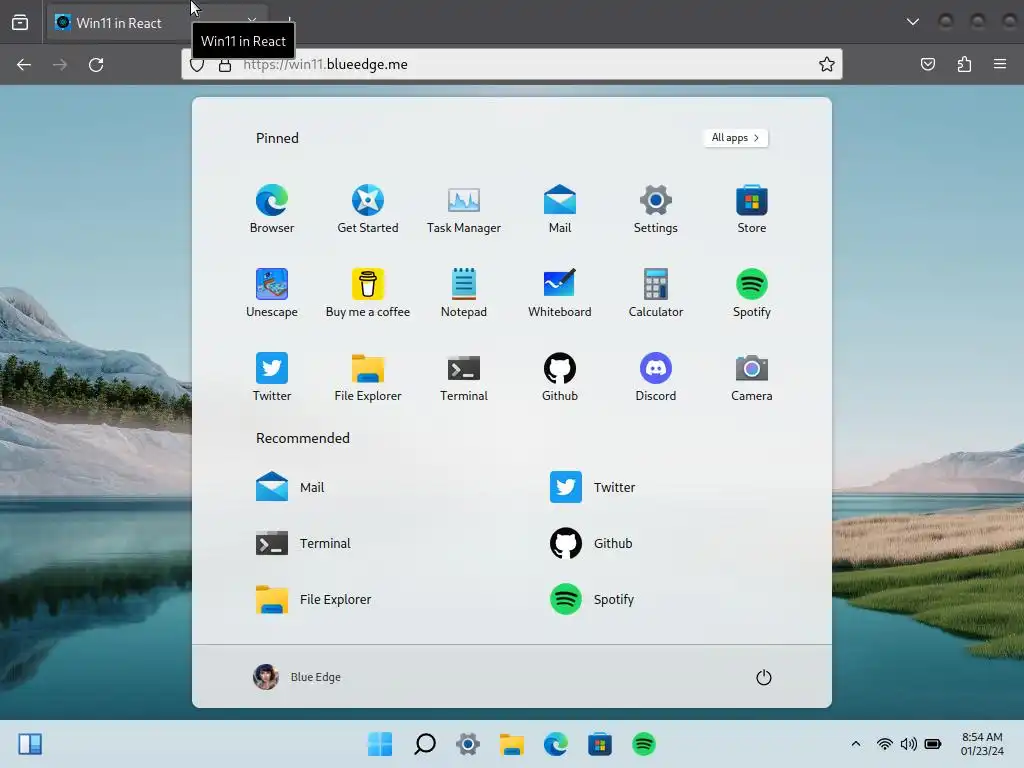Viewport: 1024px width, 768px height.
Task: Show hidden tray icons chevron
Action: click(x=856, y=744)
